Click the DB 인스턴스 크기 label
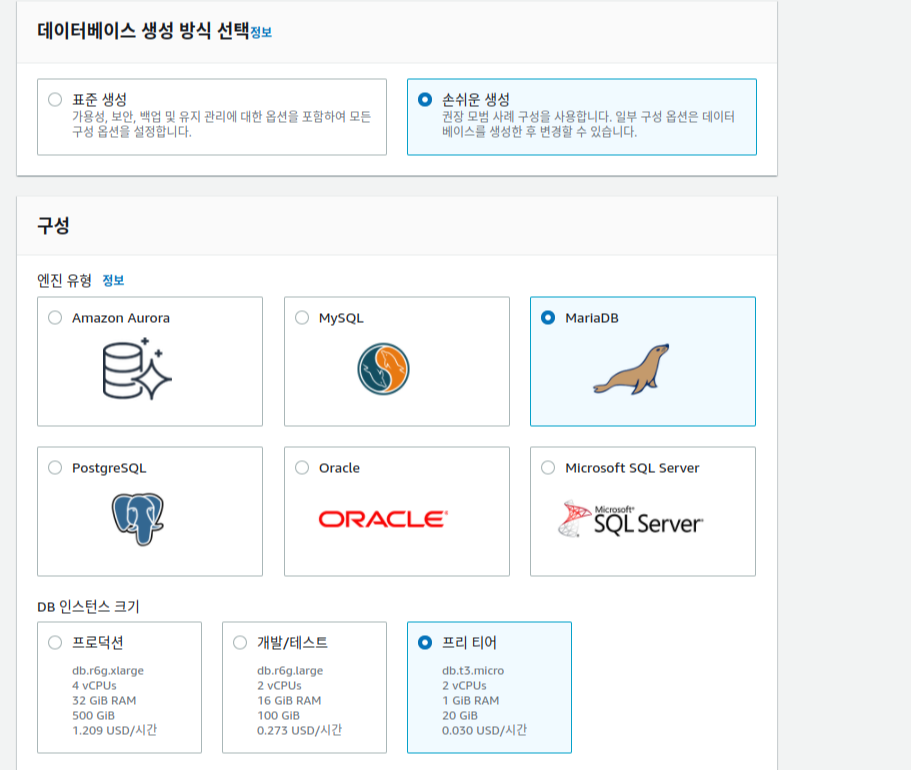911x770 pixels. pyautogui.click(x=88, y=607)
